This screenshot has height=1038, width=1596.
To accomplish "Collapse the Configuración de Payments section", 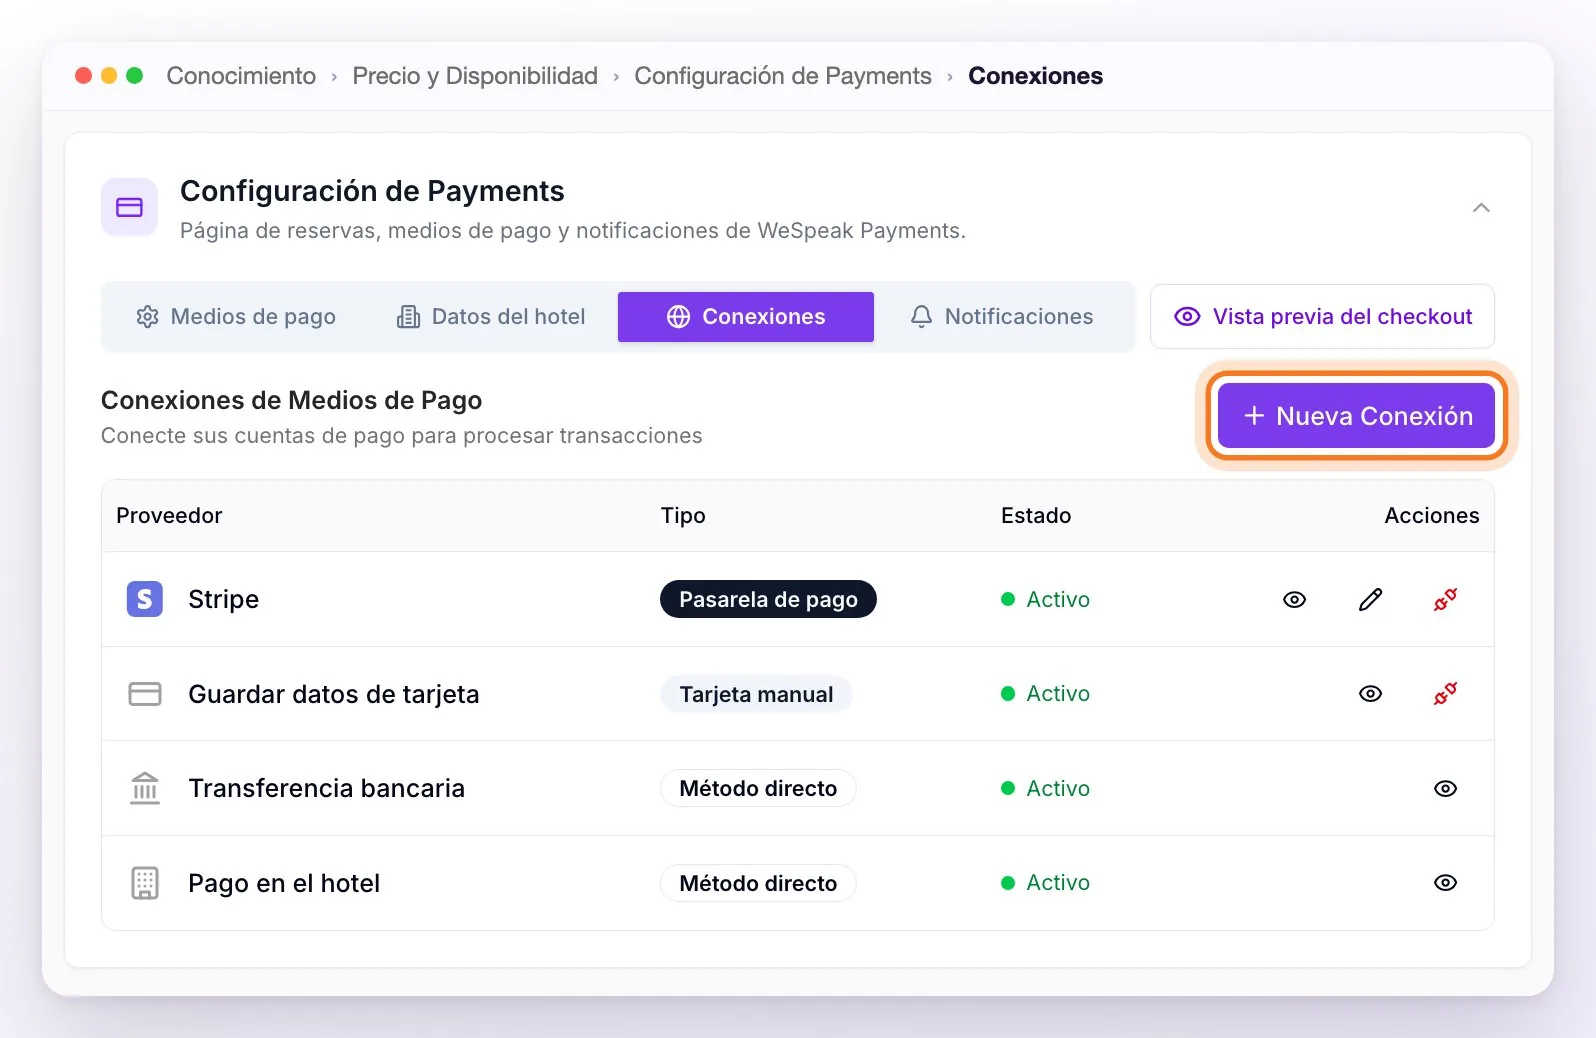I will [x=1481, y=208].
